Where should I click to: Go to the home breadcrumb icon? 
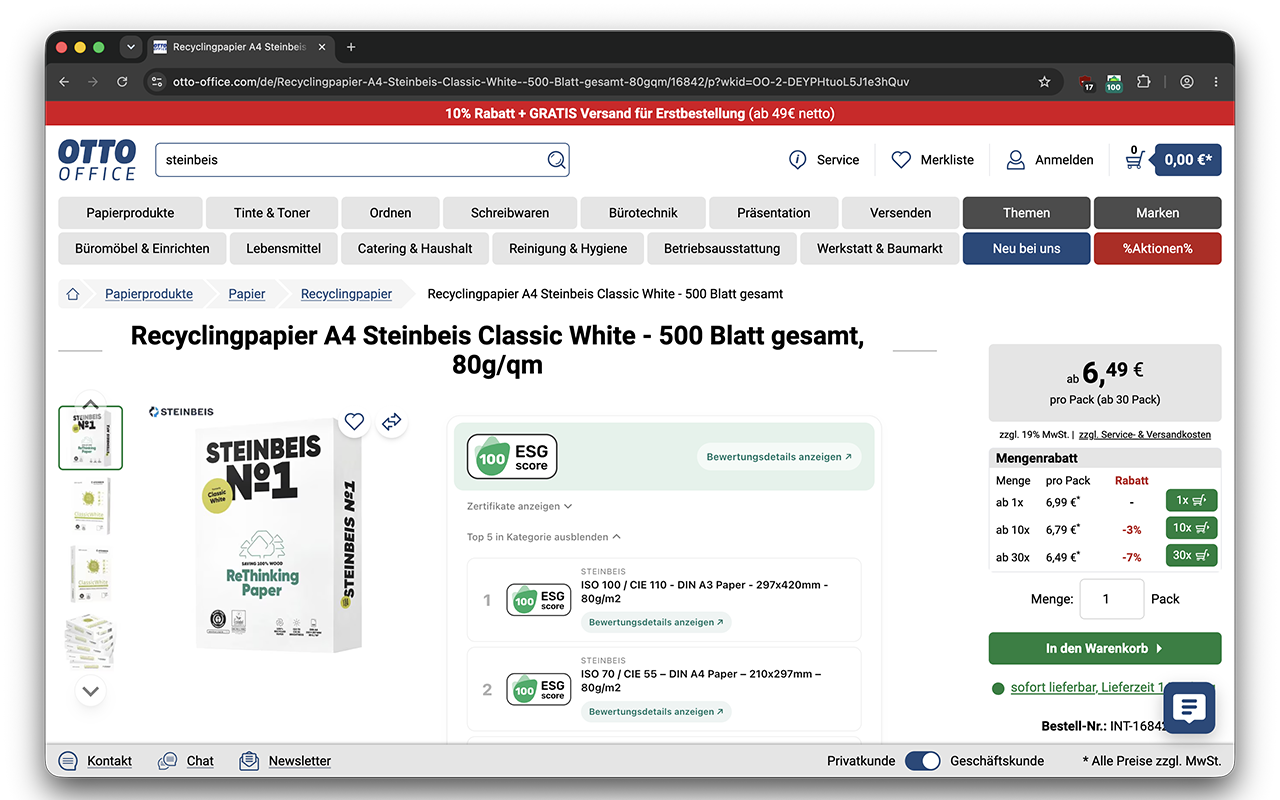72,294
